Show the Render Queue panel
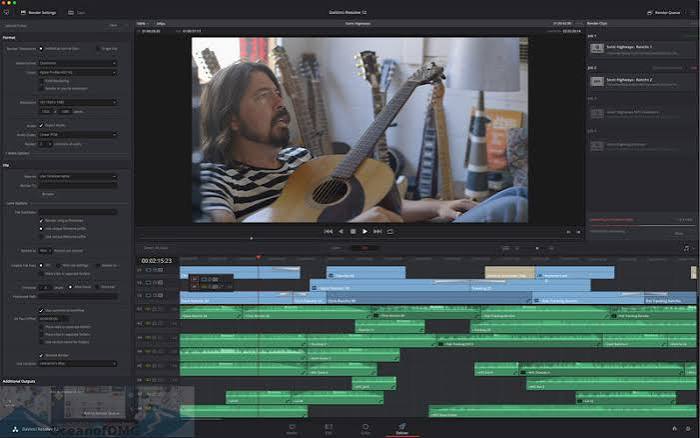 (663, 13)
